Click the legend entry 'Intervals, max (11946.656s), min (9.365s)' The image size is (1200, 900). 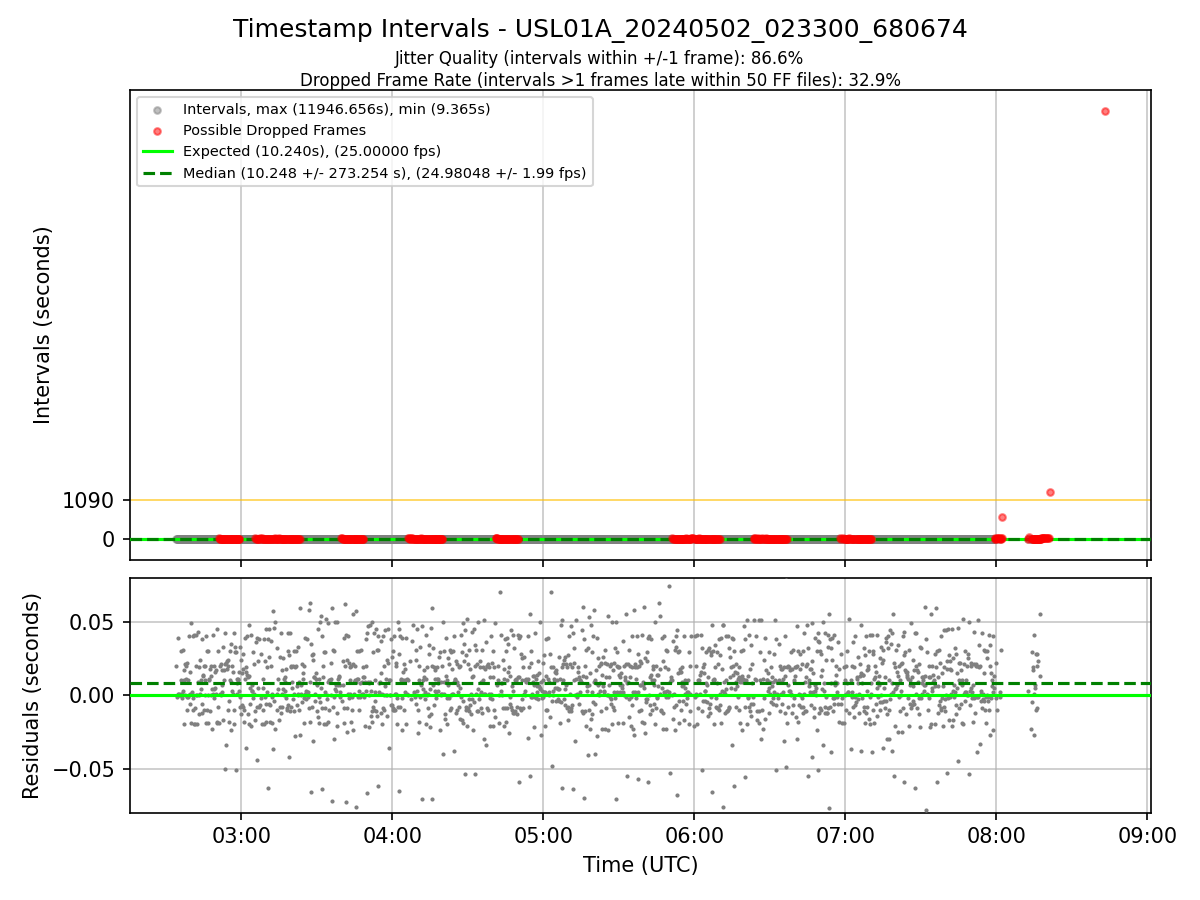point(336,109)
